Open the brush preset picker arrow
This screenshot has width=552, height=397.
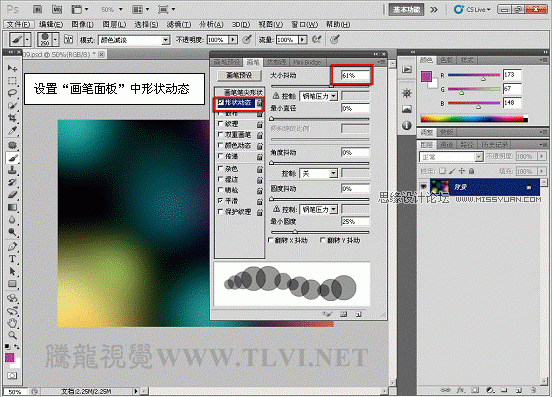pos(55,39)
